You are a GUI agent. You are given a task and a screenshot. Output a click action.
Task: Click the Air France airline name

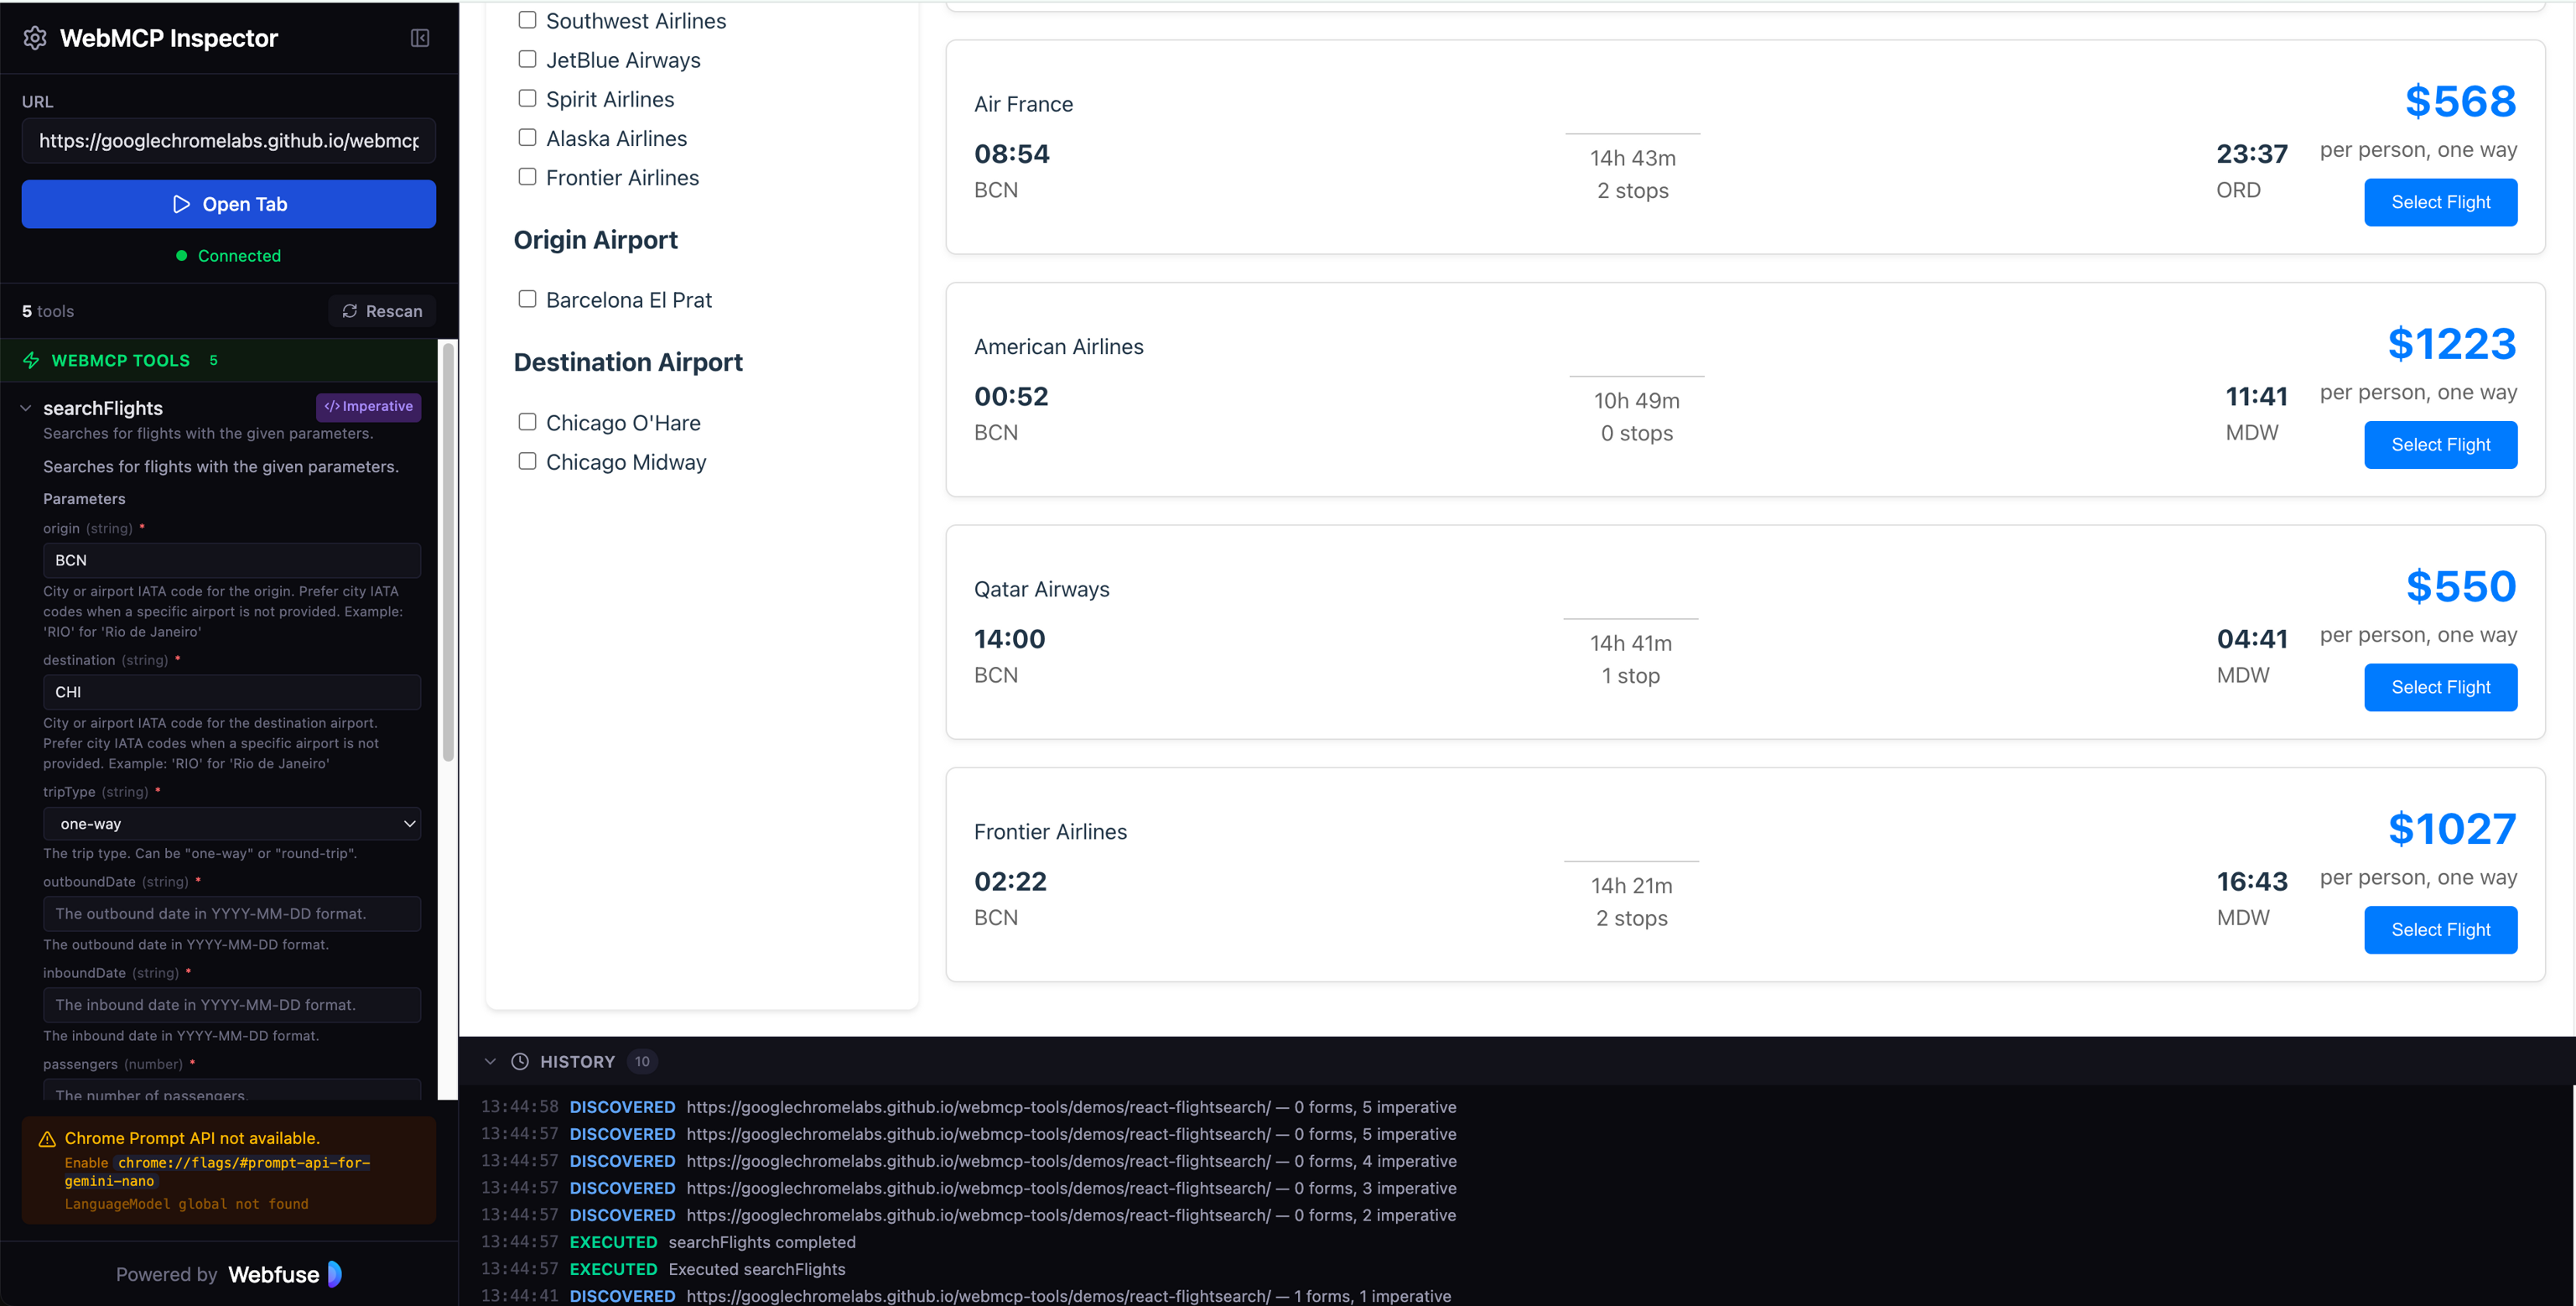(1023, 104)
